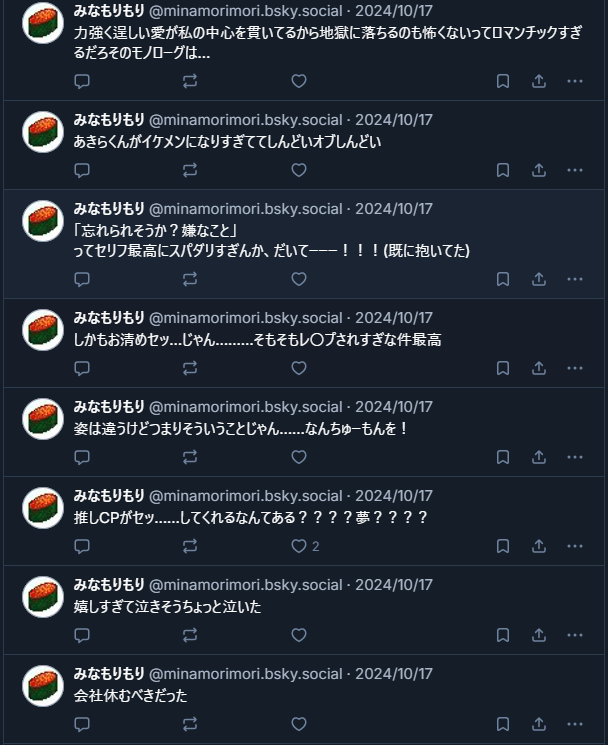Like the 推しCP post with 2 likes
This screenshot has width=608, height=745.
click(299, 546)
